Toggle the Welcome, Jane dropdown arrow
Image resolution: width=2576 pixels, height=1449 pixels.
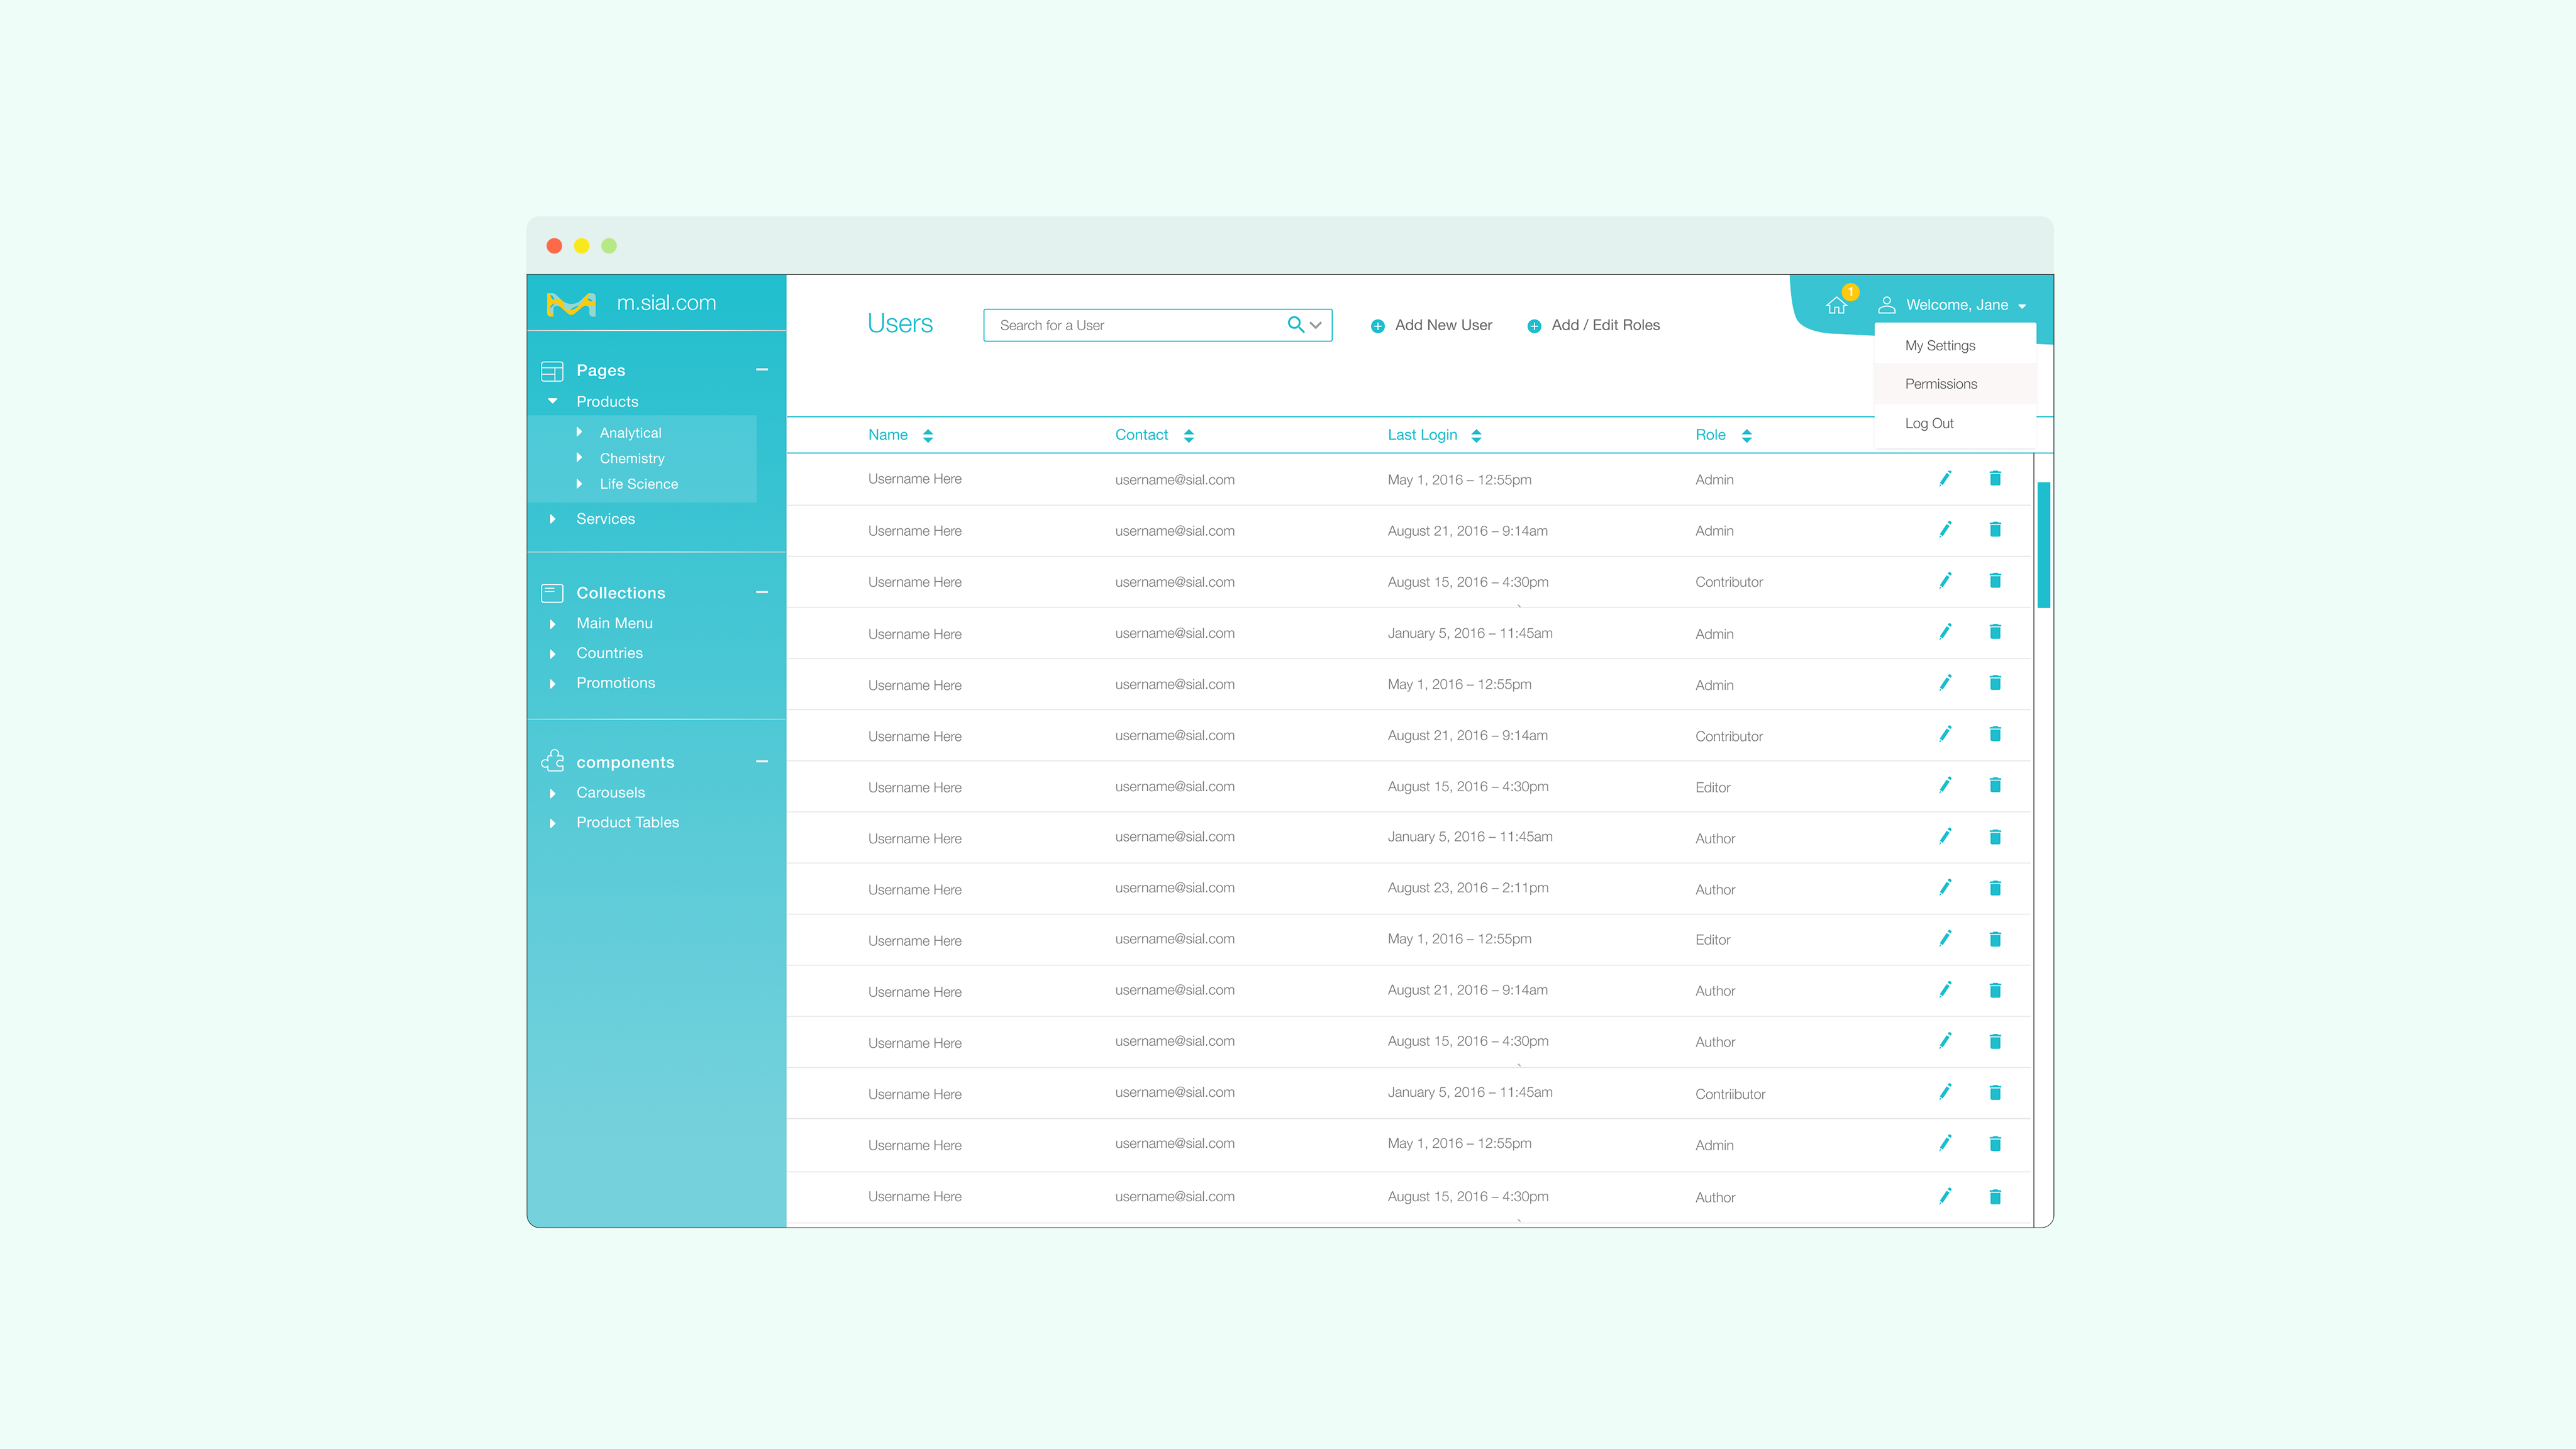[x=2022, y=306]
